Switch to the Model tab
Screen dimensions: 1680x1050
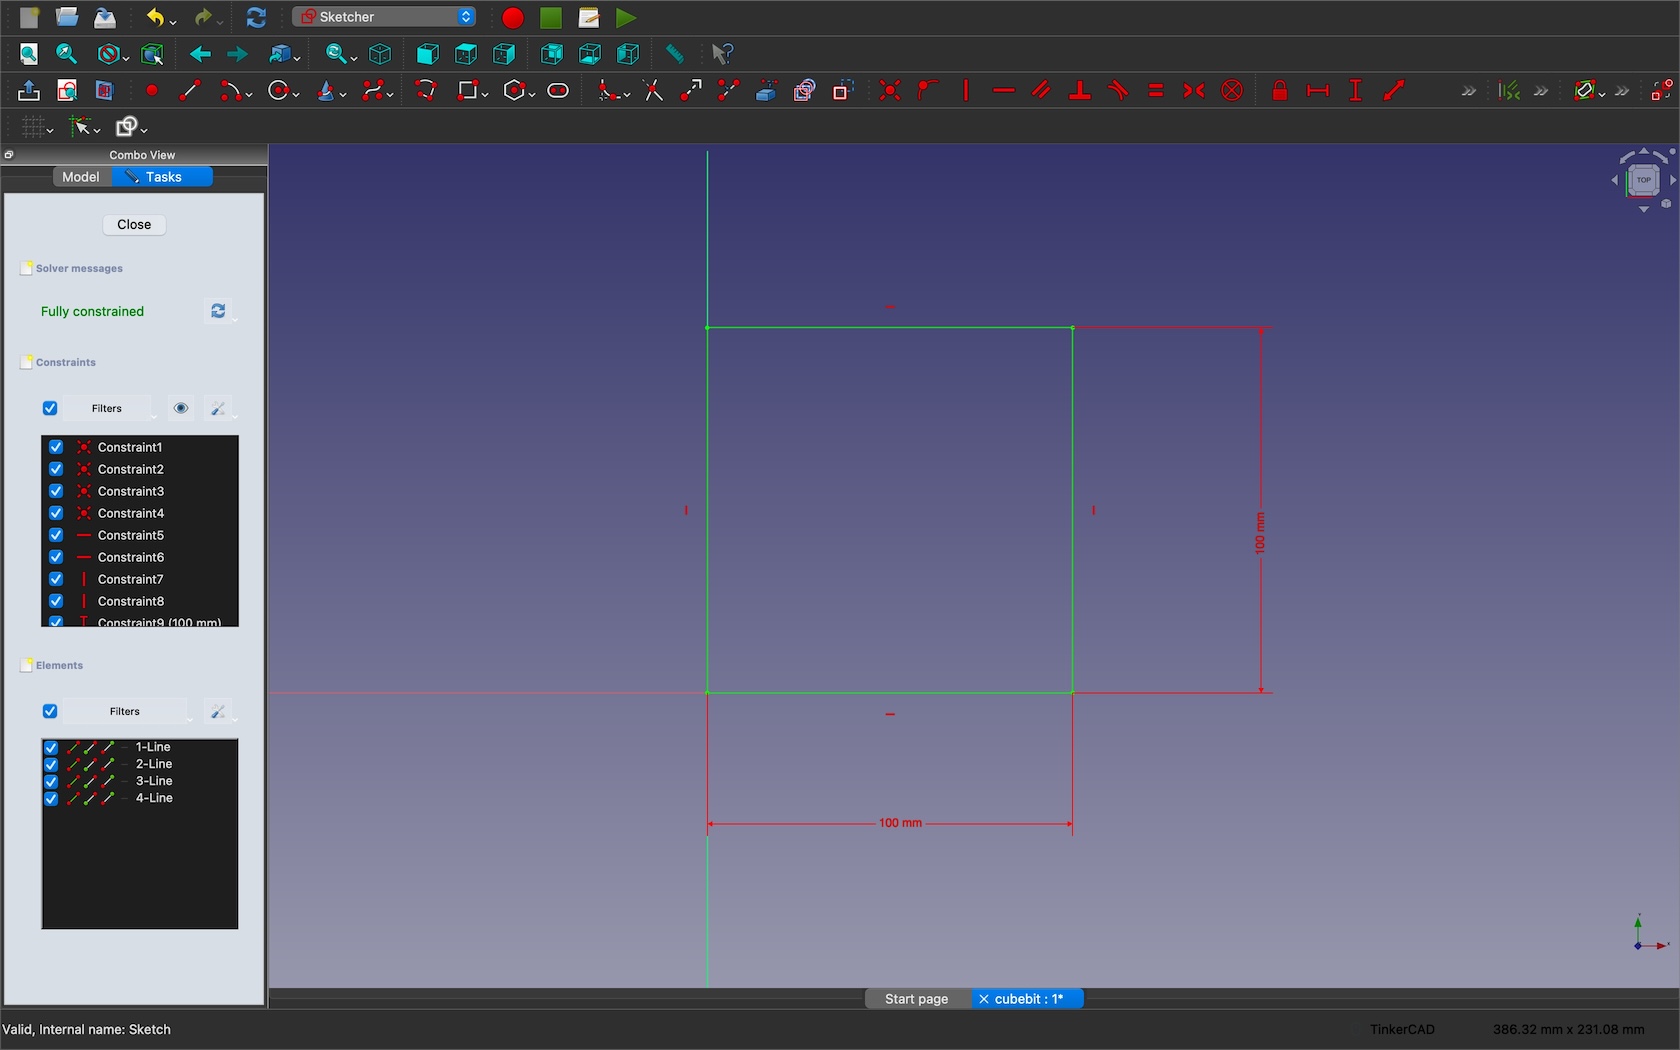click(81, 177)
